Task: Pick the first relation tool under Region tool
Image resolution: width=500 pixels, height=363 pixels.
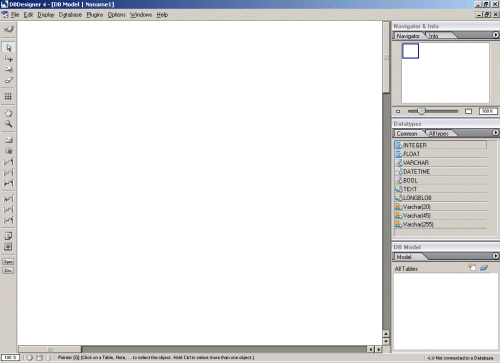Action: [x=8, y=162]
